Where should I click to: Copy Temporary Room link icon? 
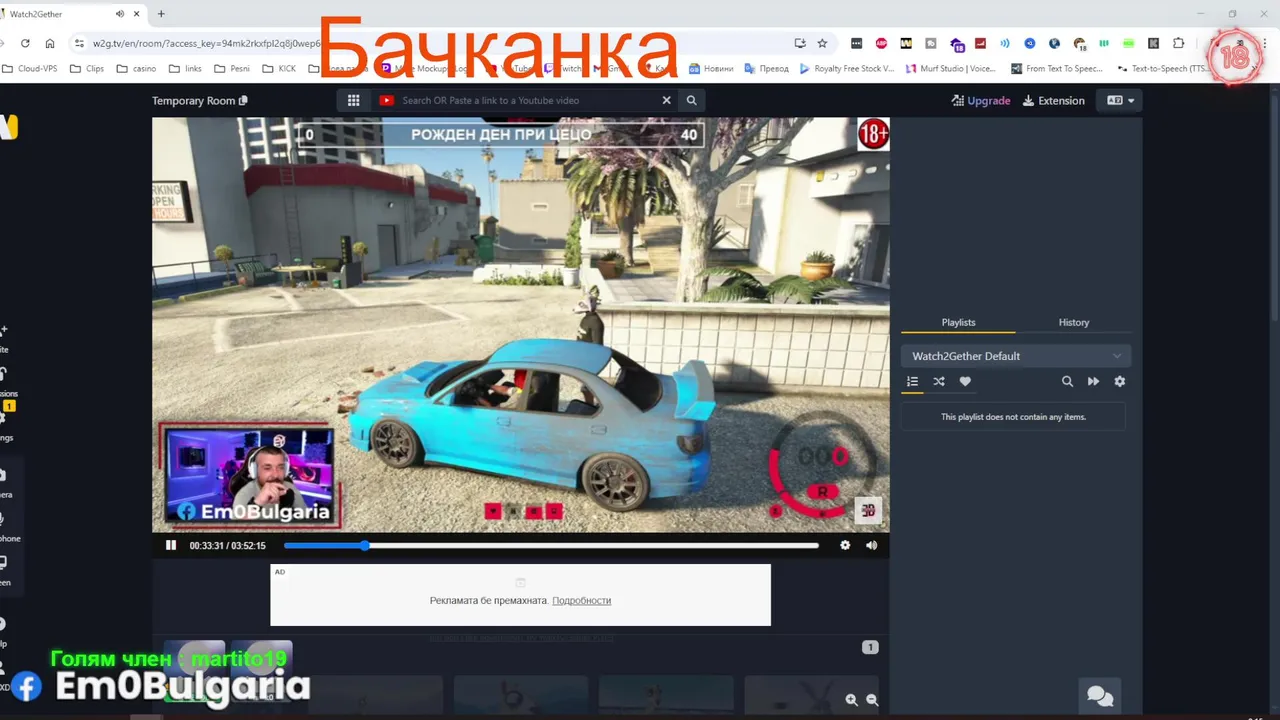click(x=243, y=101)
